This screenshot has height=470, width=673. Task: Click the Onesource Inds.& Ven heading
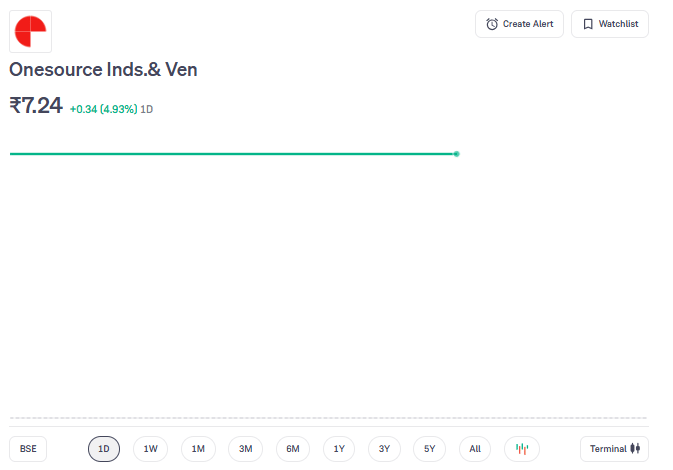pyautogui.click(x=103, y=70)
